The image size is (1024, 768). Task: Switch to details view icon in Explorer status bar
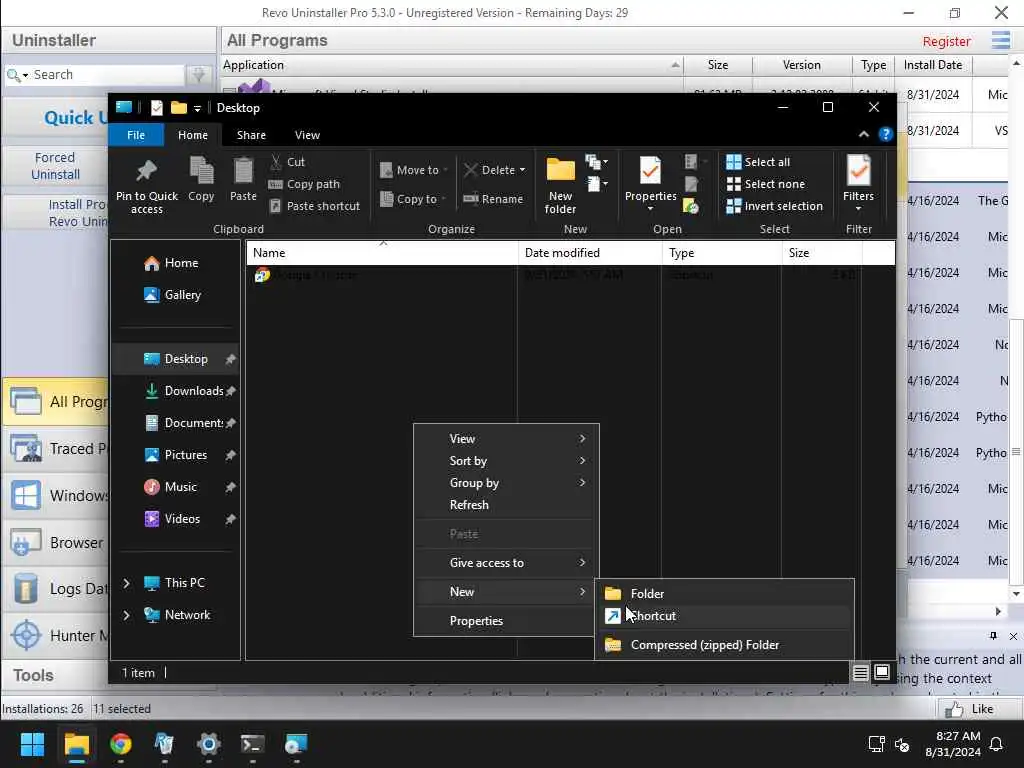tap(861, 673)
